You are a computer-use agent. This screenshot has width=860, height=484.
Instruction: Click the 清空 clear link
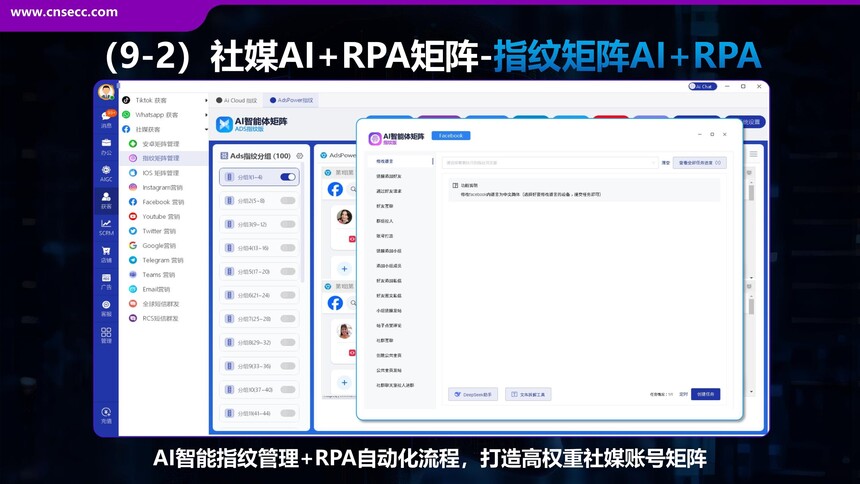665,163
